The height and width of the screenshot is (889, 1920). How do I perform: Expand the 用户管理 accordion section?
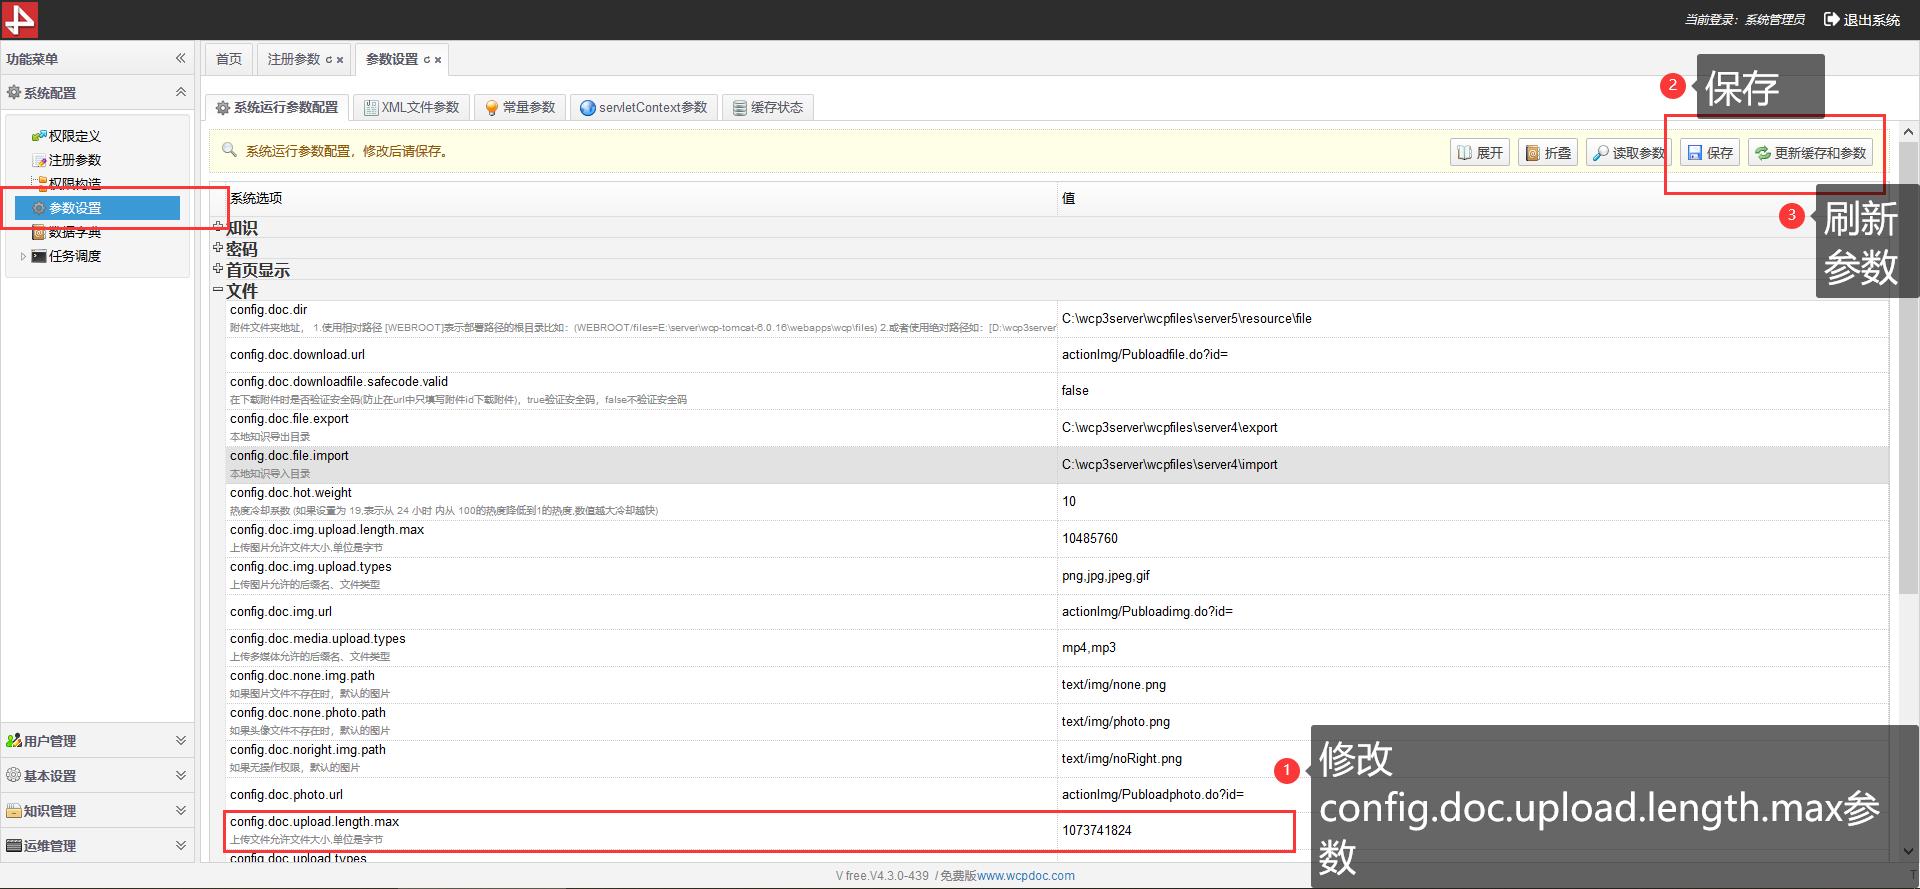pos(181,741)
